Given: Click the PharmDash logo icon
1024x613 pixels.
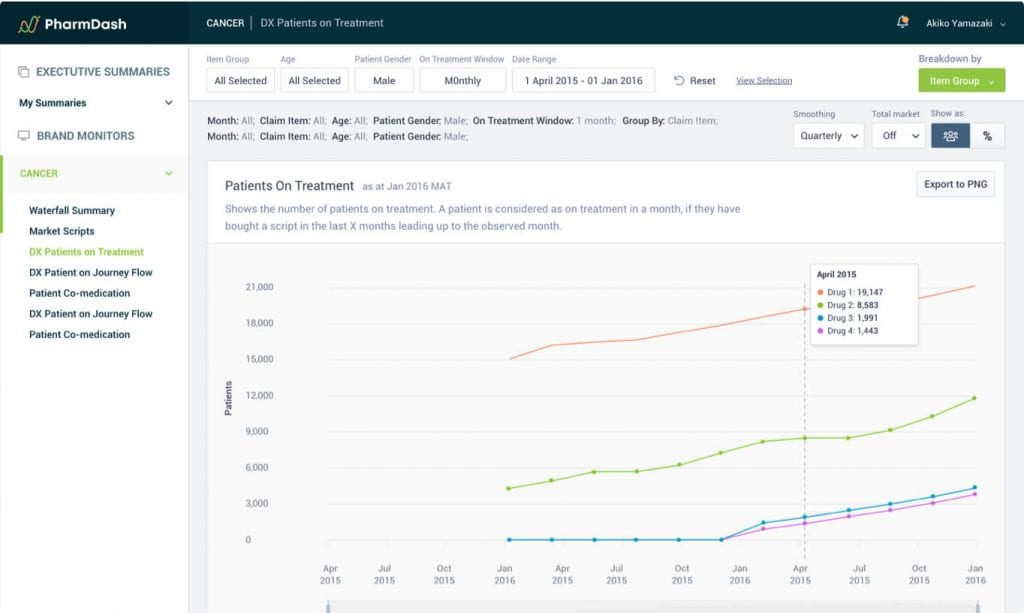Looking at the screenshot, I should [29, 24].
